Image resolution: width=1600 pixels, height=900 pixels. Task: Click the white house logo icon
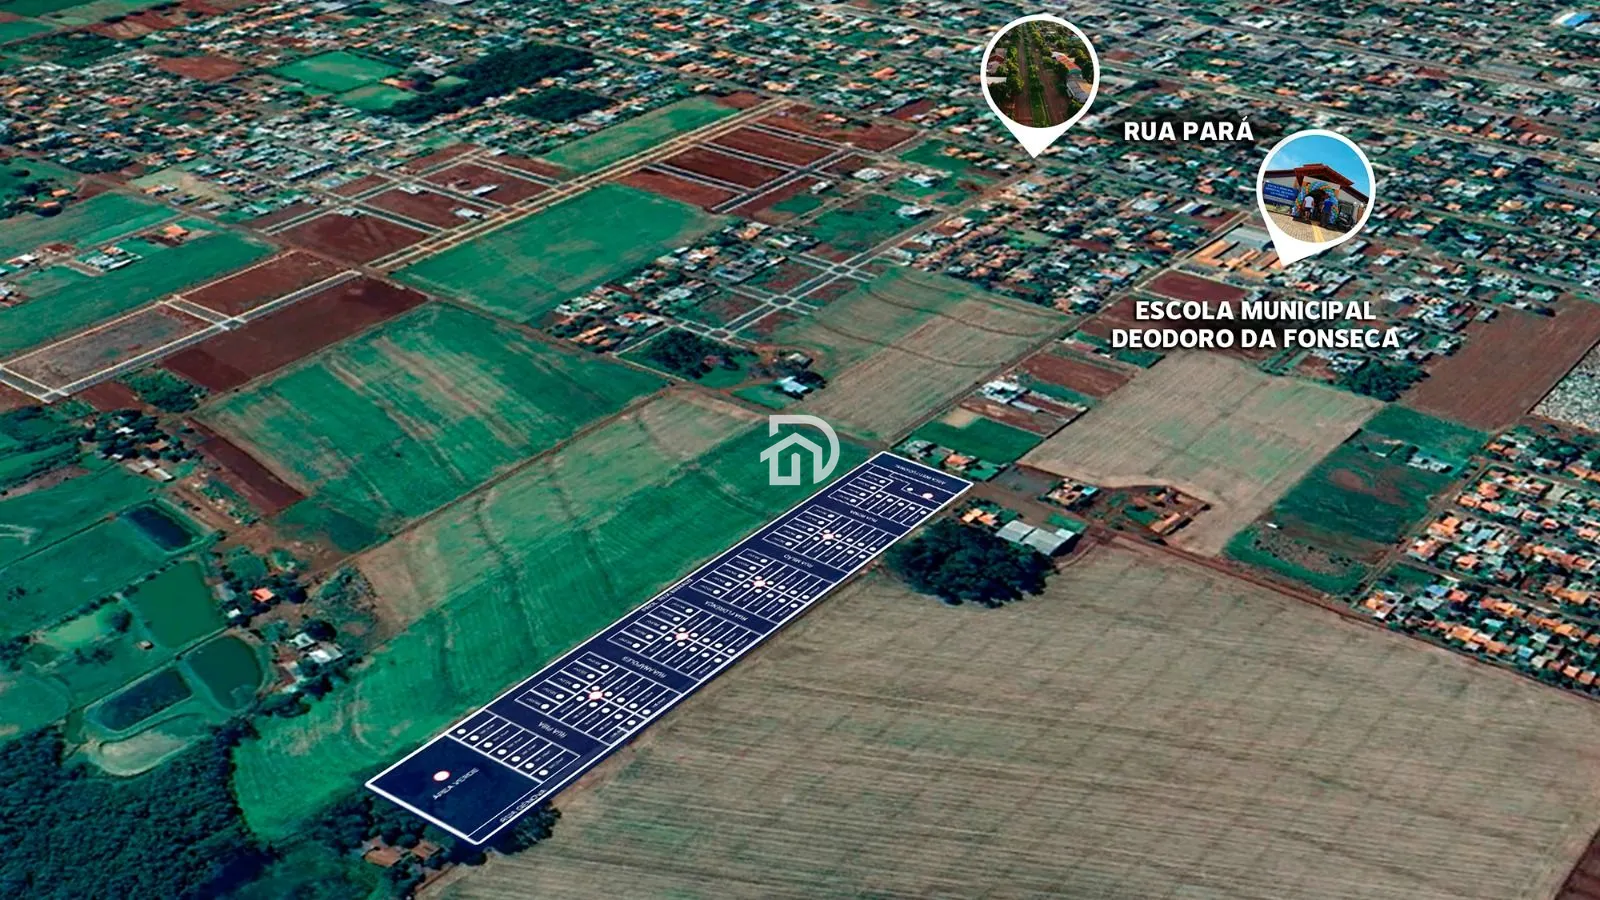pos(799,450)
